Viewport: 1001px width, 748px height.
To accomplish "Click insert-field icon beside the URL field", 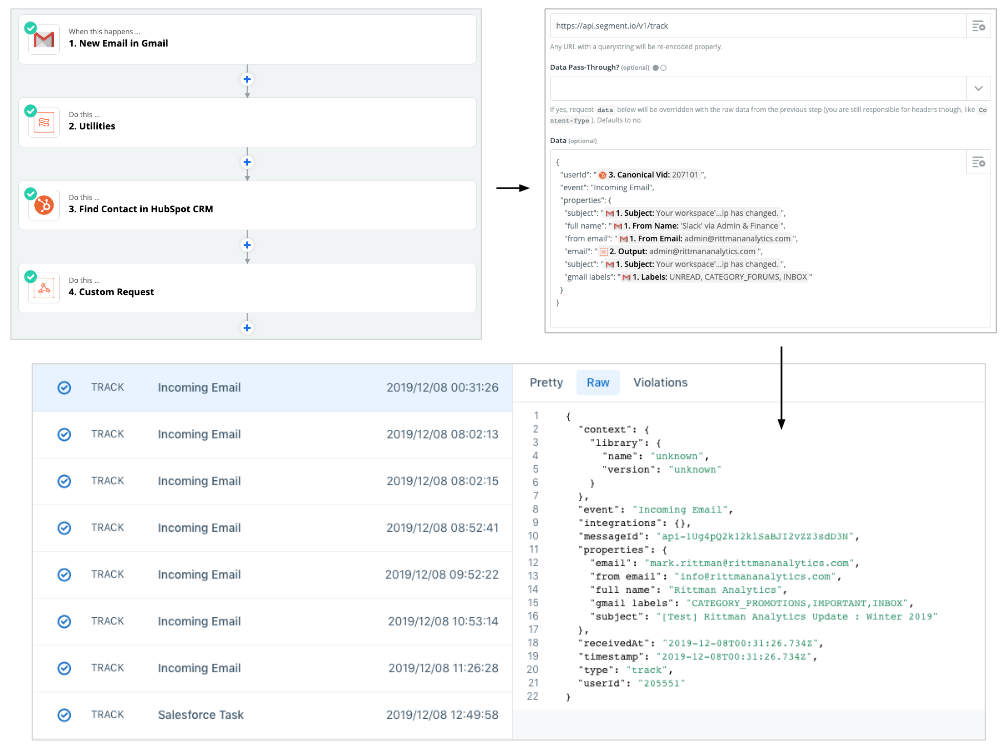I will (979, 26).
